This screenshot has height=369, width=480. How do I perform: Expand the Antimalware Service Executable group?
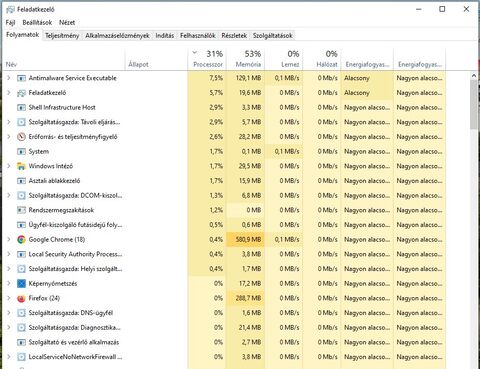(9, 78)
